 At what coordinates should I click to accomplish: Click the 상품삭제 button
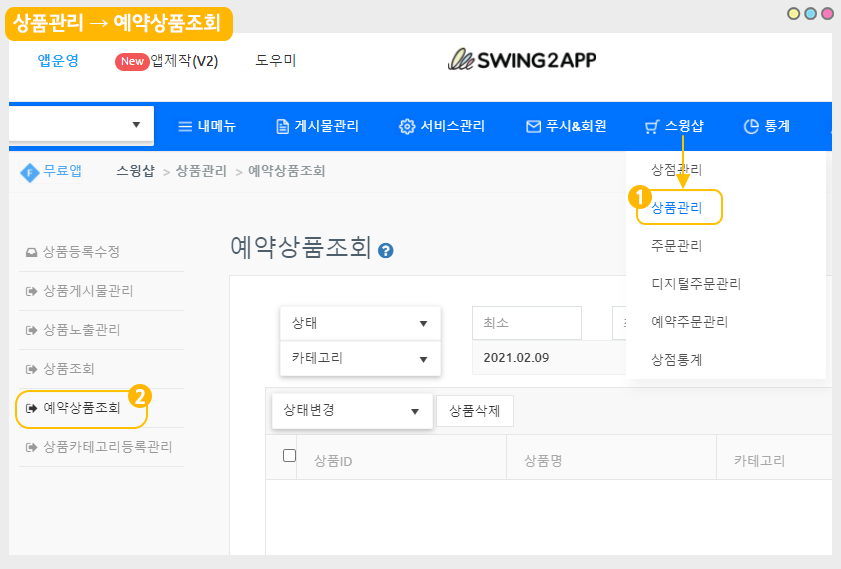click(475, 411)
